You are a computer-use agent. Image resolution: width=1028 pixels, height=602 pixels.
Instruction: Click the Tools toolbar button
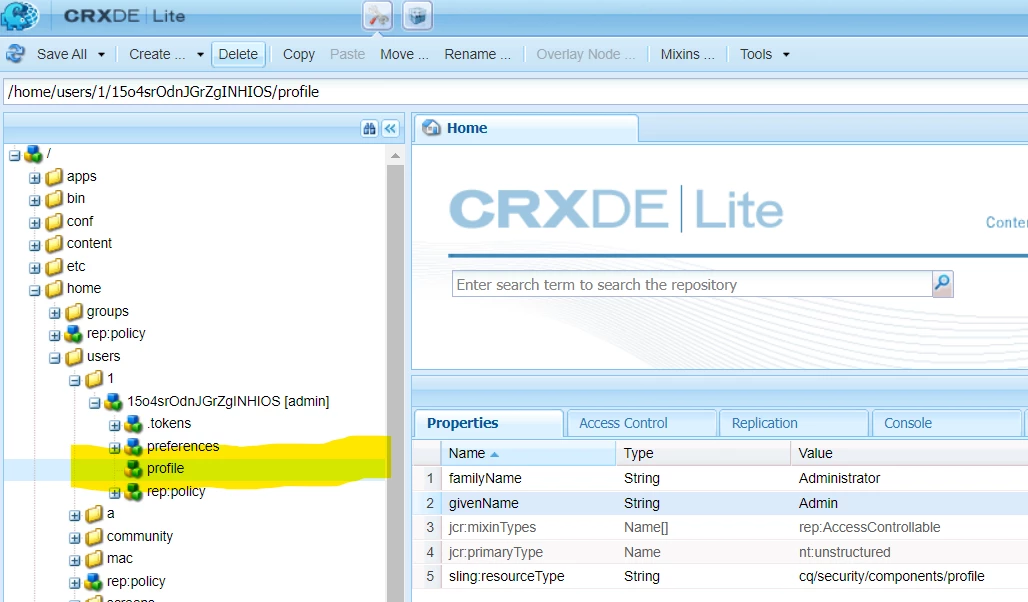[756, 54]
